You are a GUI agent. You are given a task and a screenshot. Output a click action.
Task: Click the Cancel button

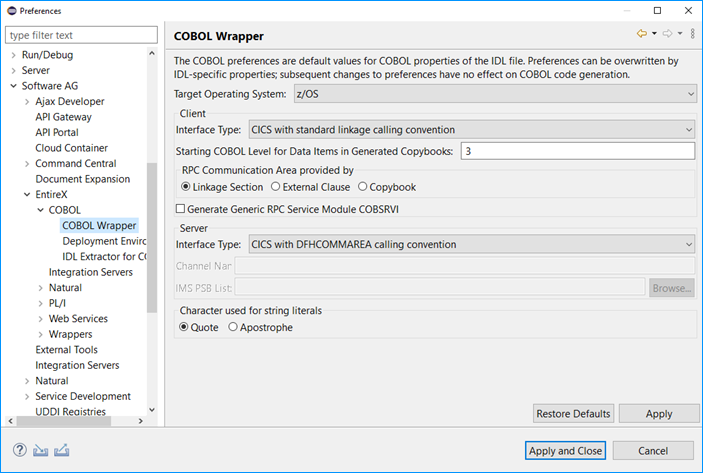[653, 451]
